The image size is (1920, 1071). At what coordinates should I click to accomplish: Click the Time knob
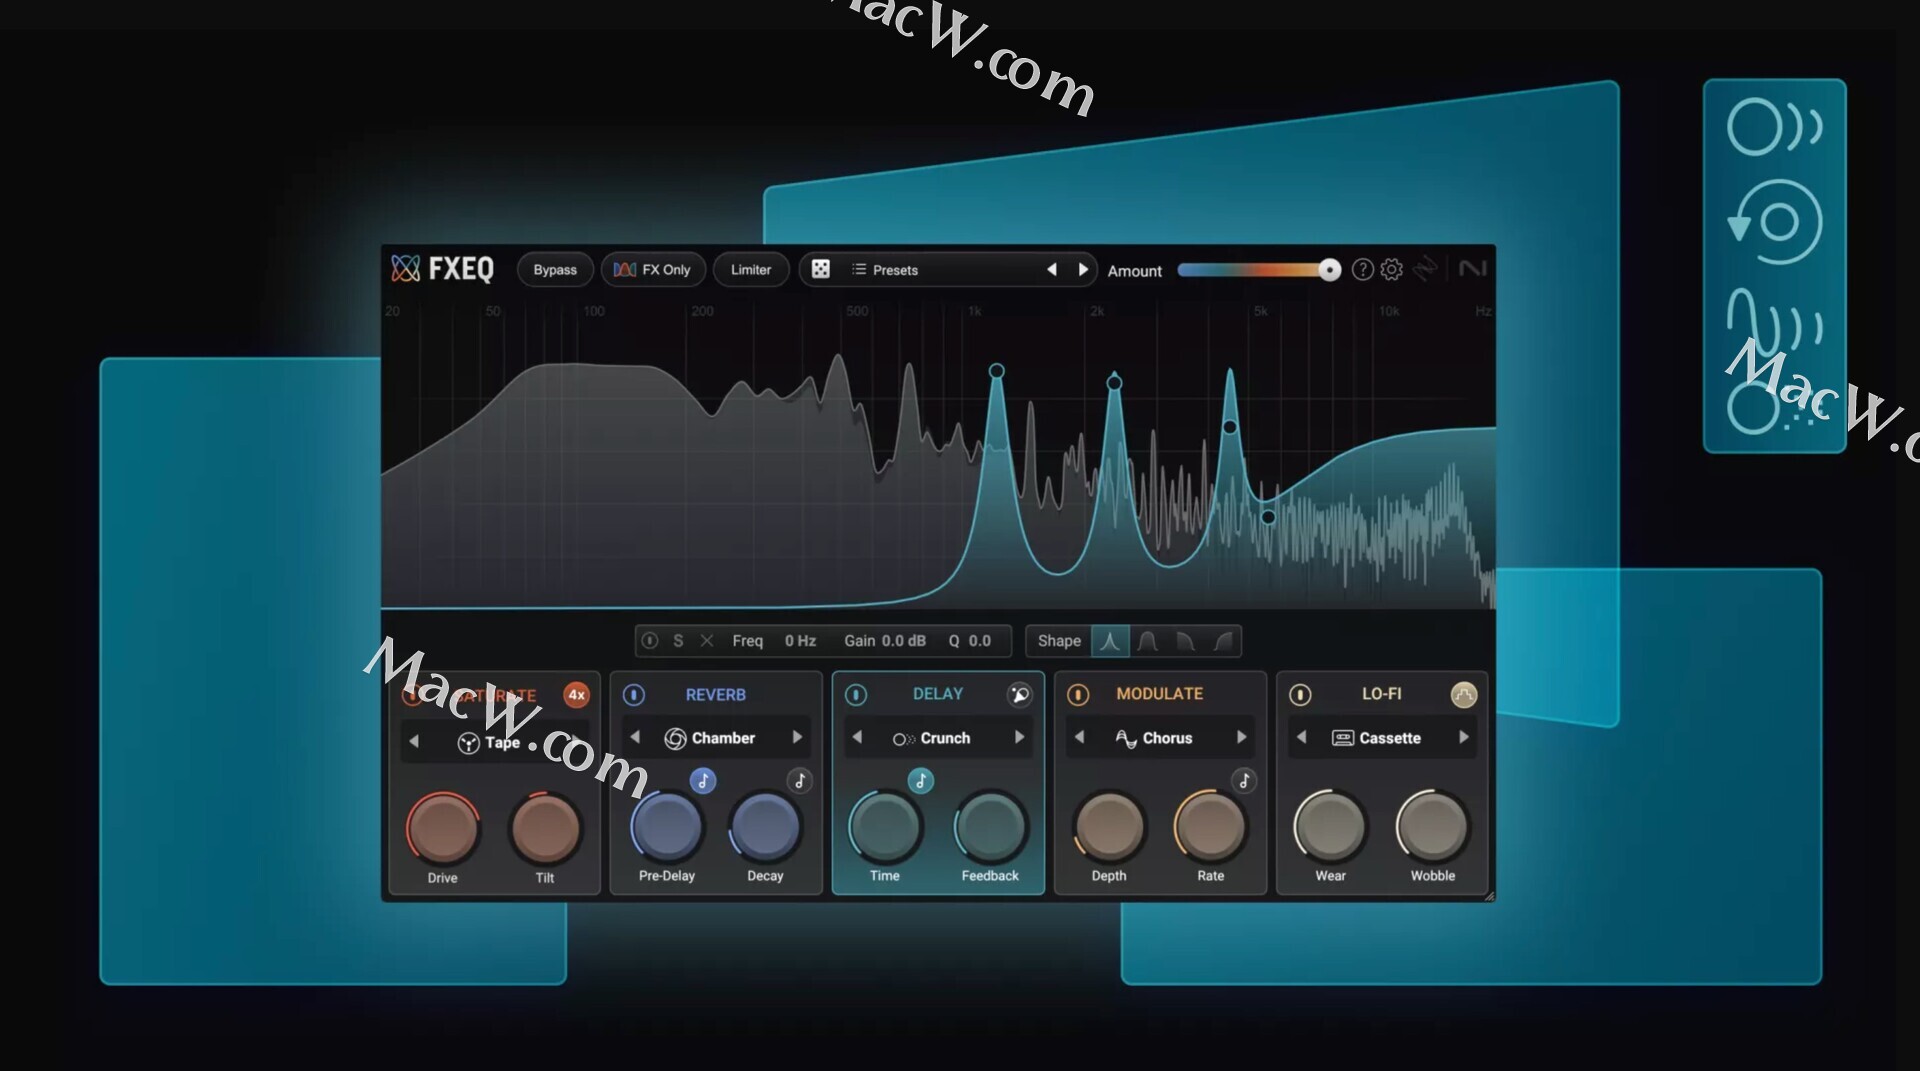885,826
